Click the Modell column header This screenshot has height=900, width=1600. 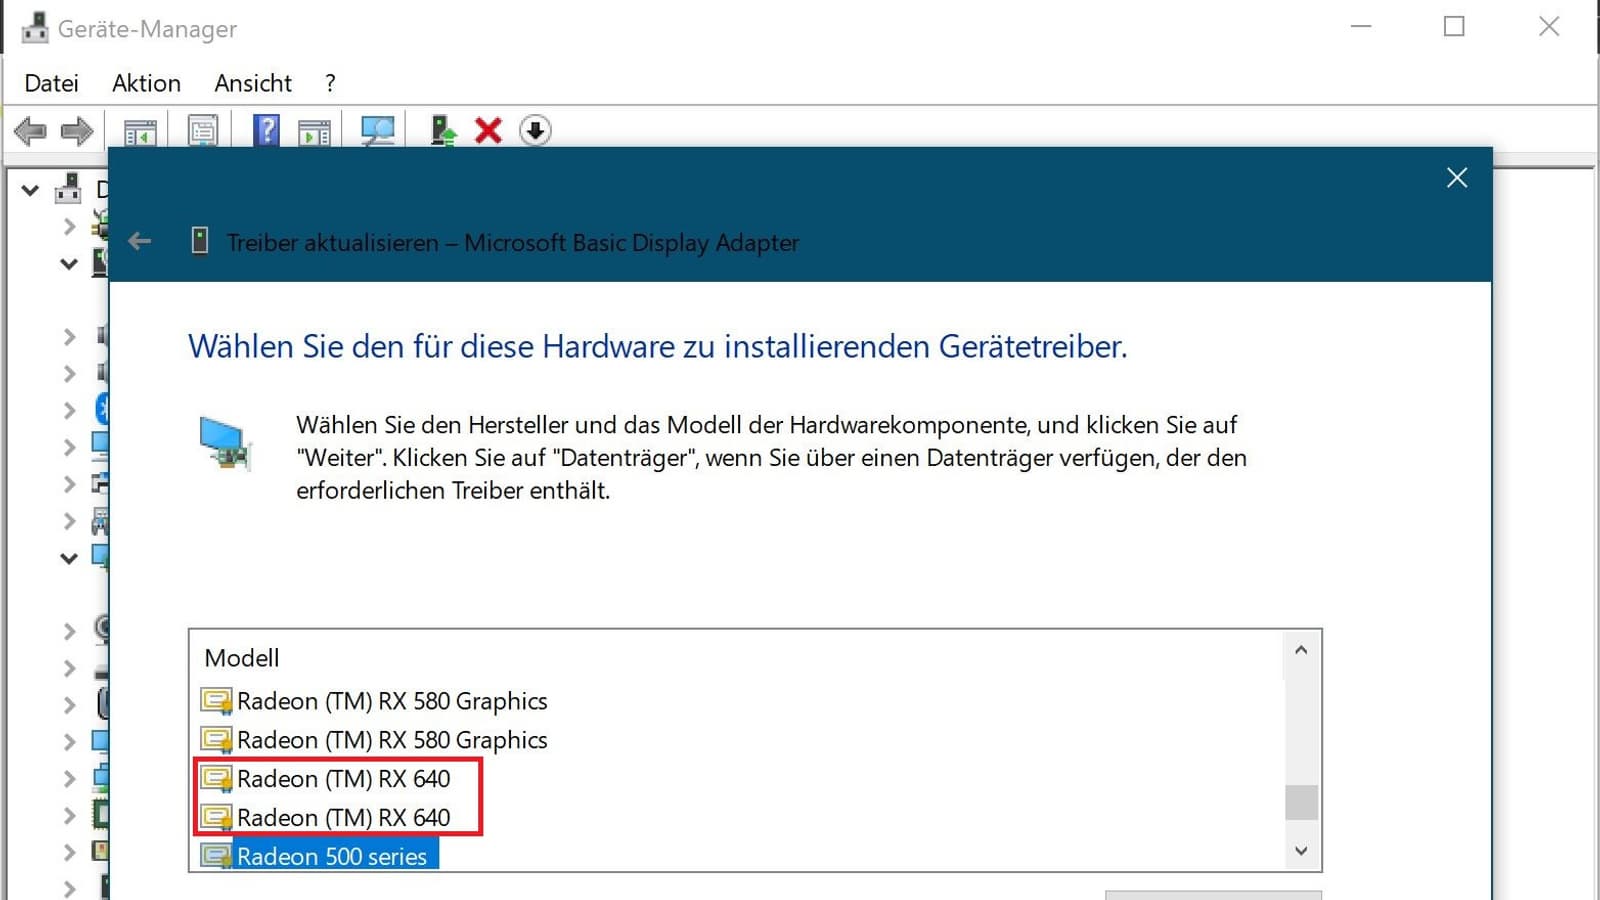click(x=241, y=658)
